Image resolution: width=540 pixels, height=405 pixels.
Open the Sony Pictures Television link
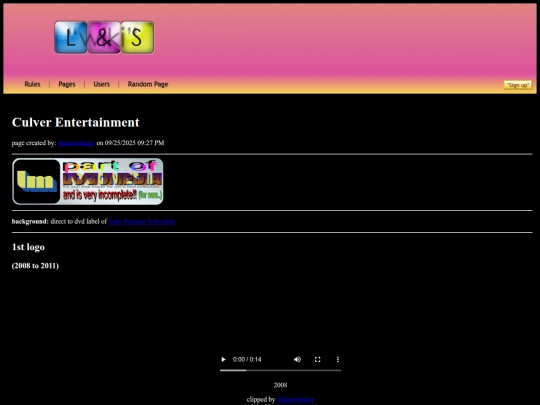[142, 221]
